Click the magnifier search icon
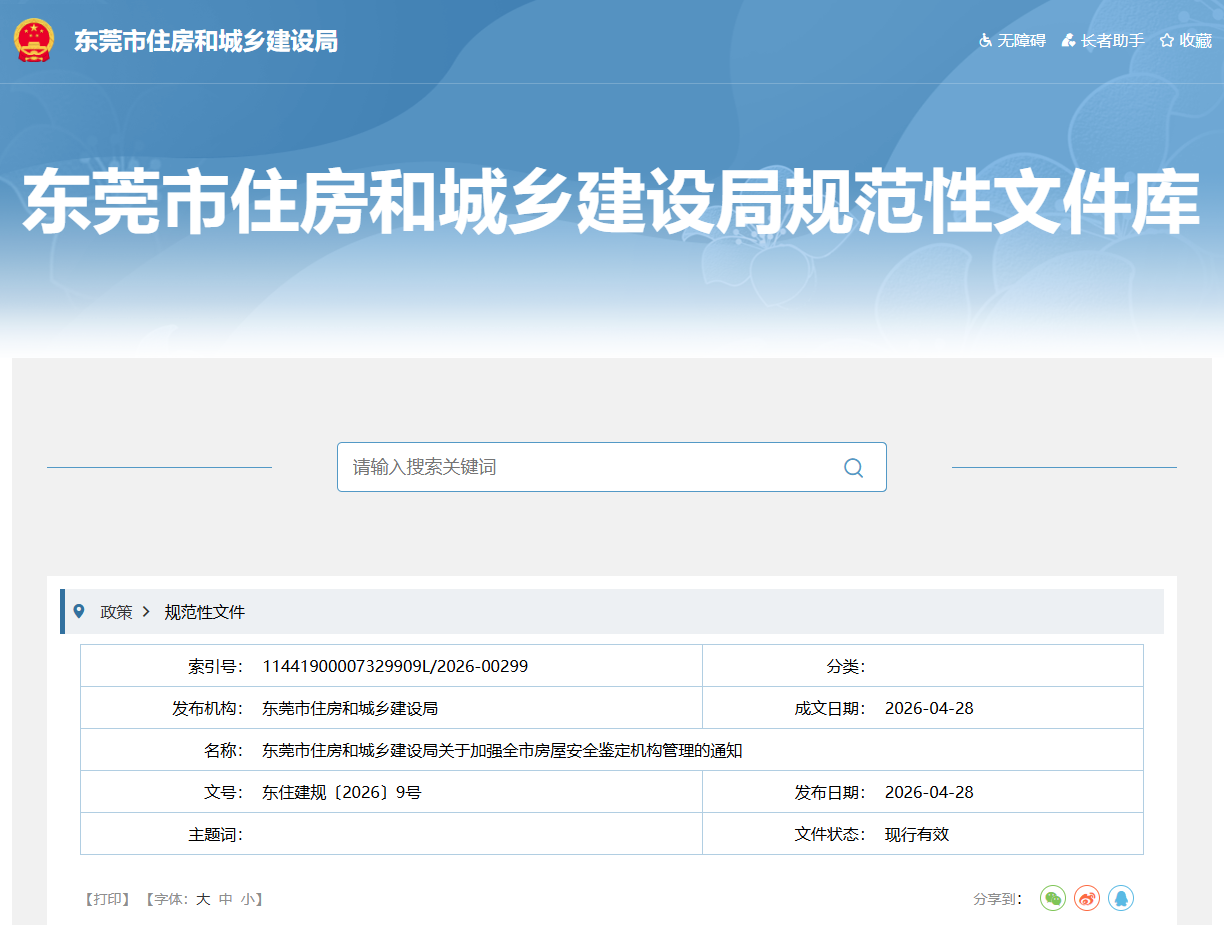Screen dimensions: 1224x925 [853, 468]
